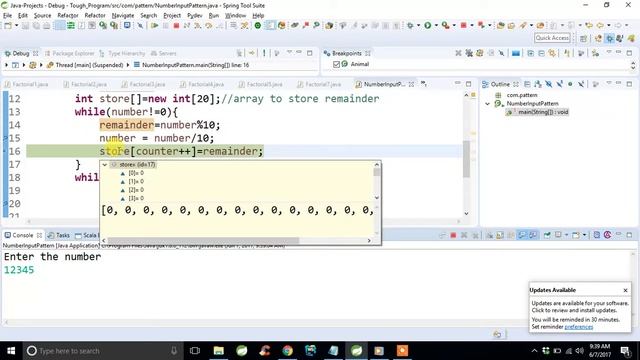640x360 pixels.
Task: Toggle Show Console on standard output change
Action: pos(522,235)
